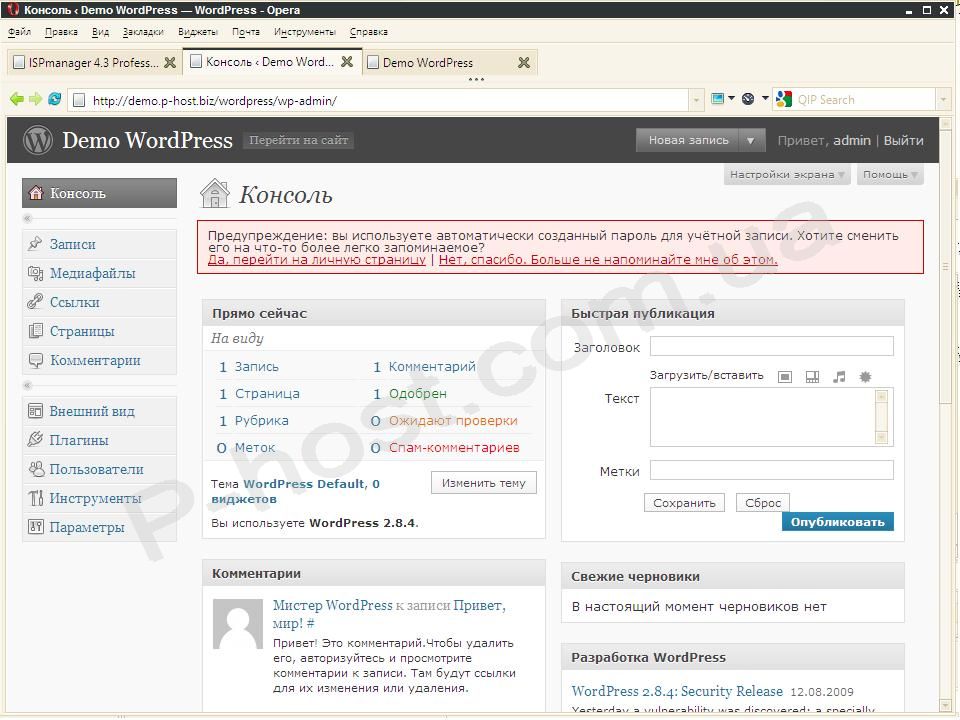The image size is (960, 720).
Task: Open the address bar history dropdown
Action: point(696,100)
